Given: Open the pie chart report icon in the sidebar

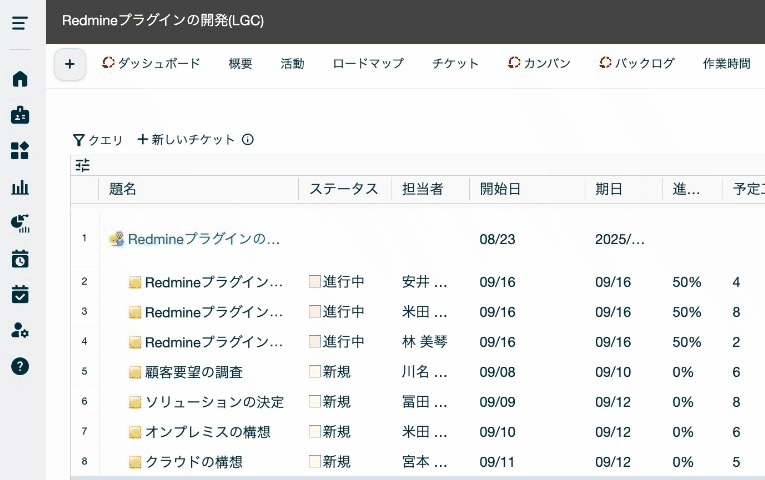Looking at the screenshot, I should [x=20, y=223].
